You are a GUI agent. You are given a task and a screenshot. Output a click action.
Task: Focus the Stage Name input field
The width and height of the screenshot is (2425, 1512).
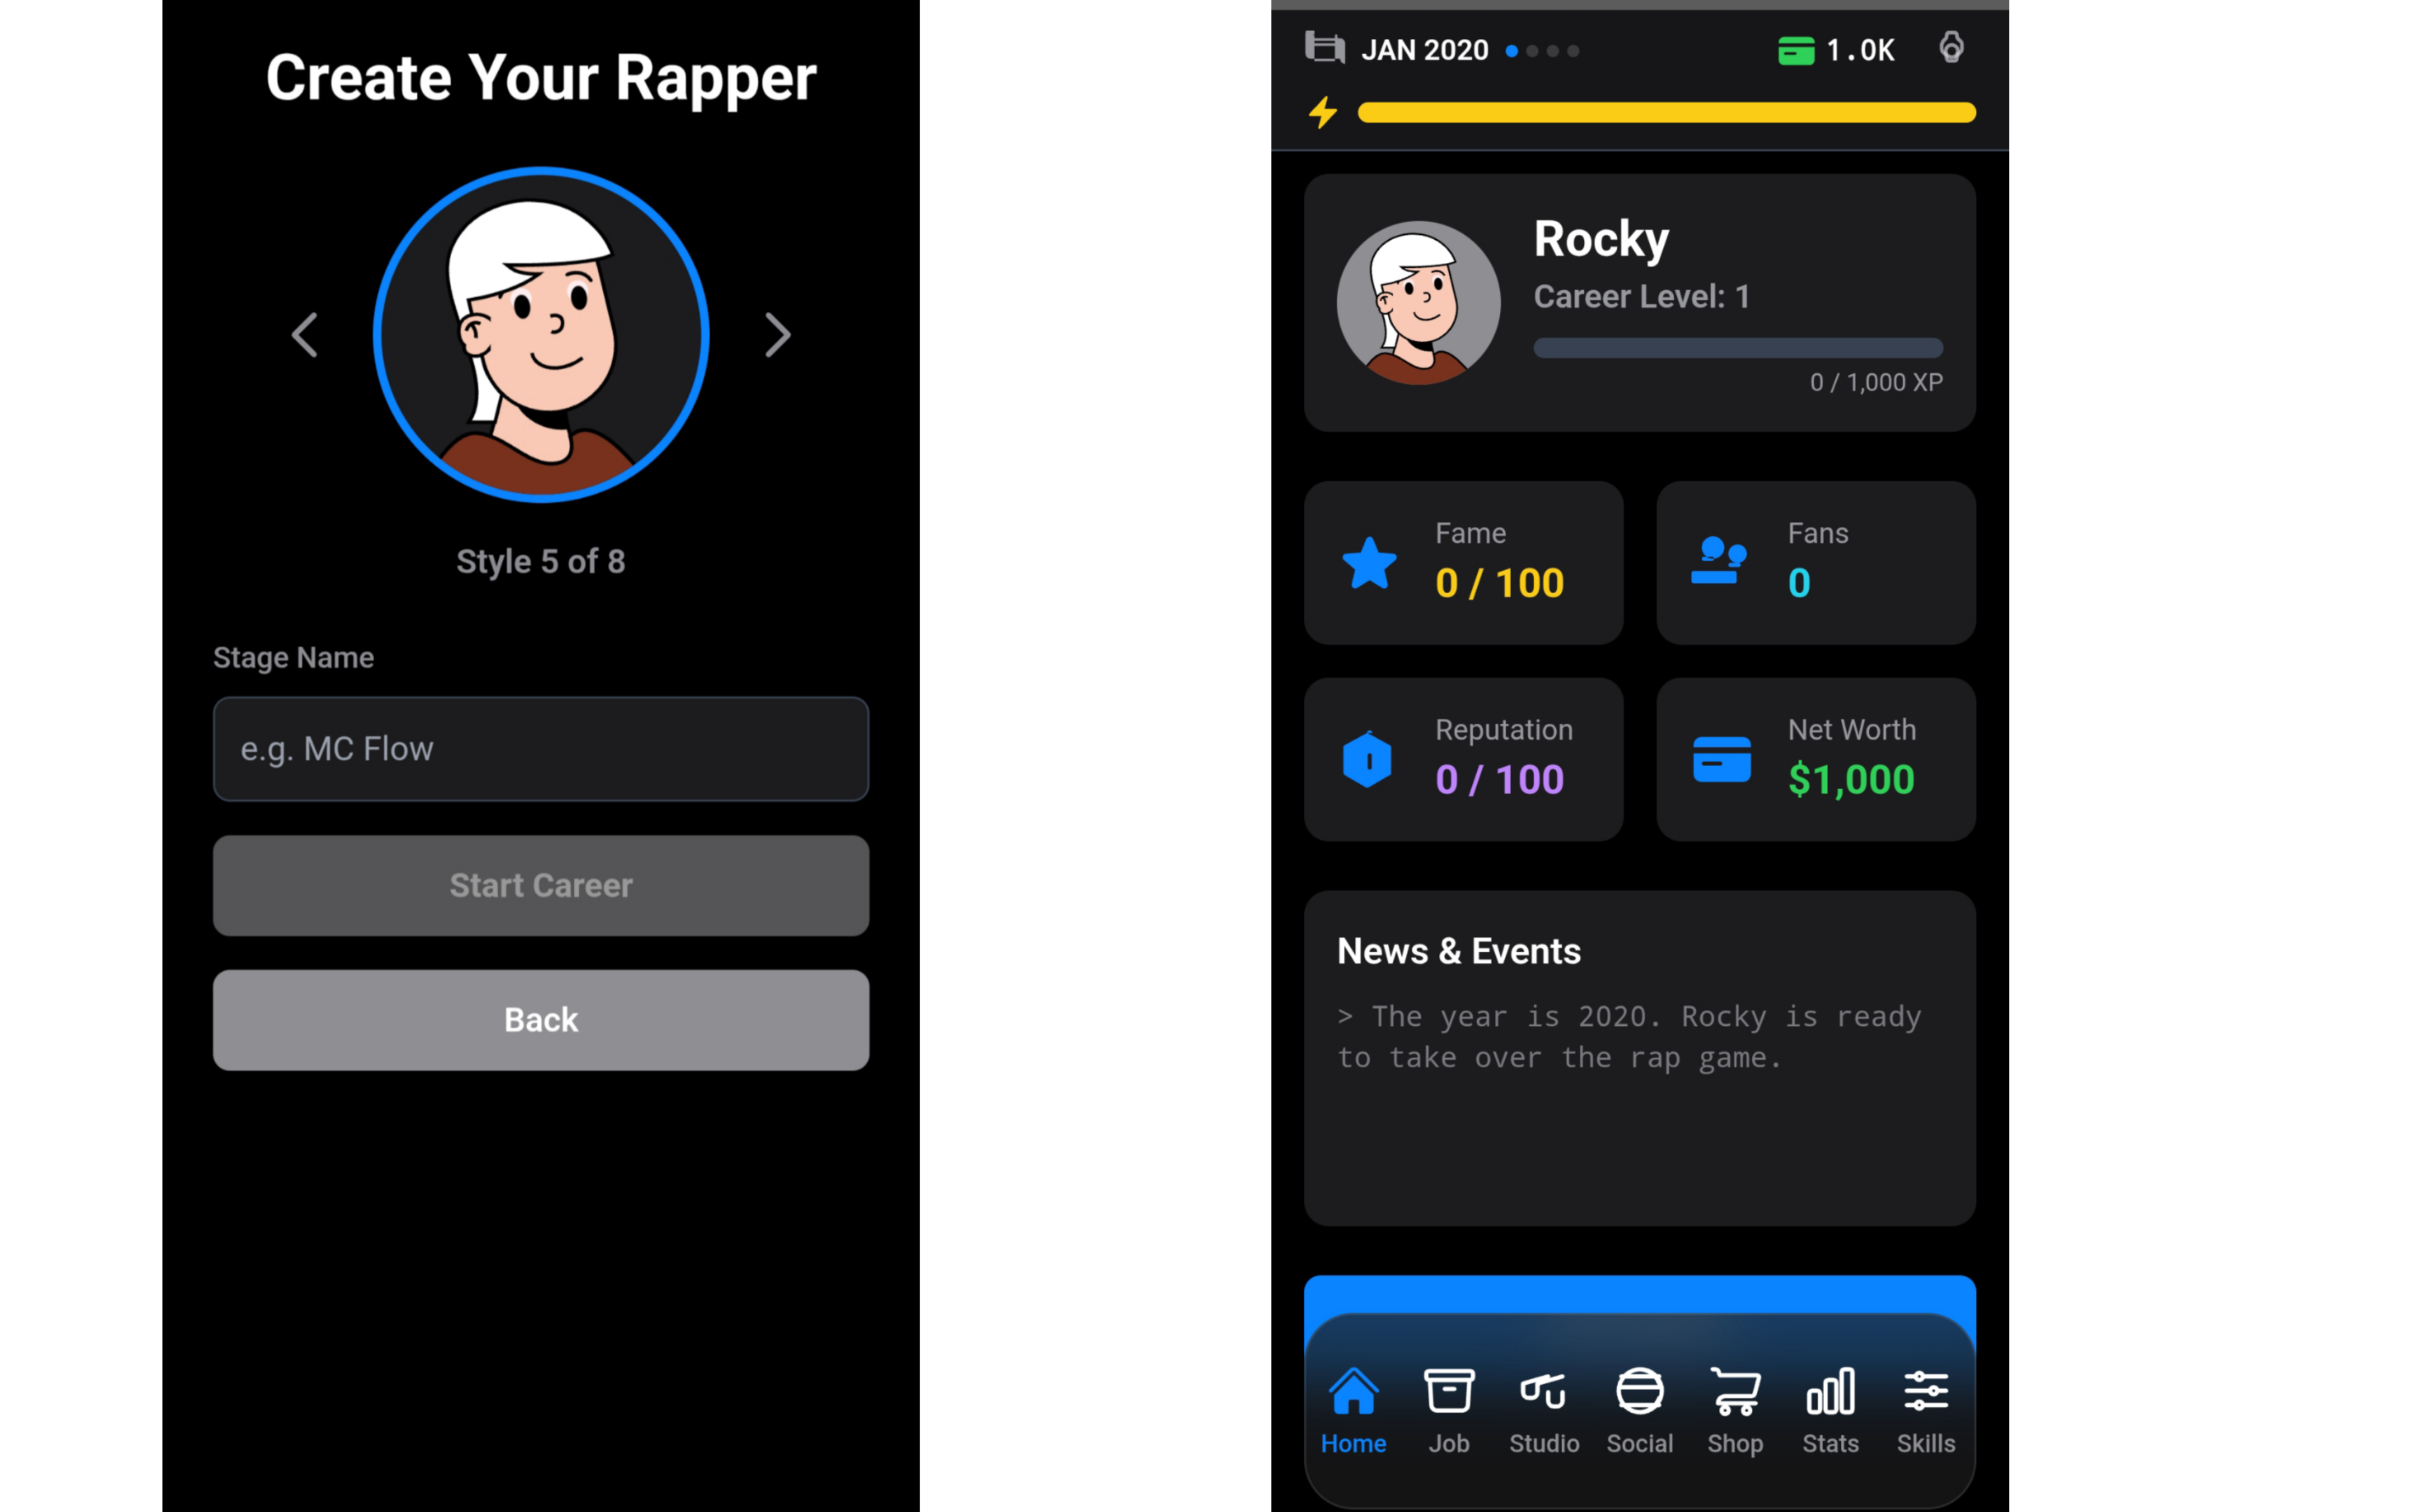coord(540,749)
